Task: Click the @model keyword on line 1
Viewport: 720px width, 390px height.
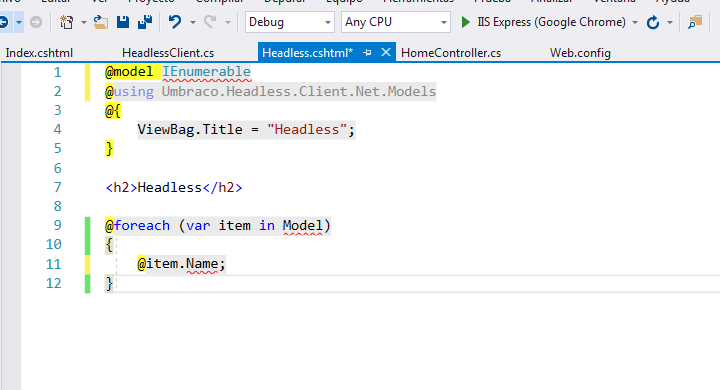Action: (129, 72)
